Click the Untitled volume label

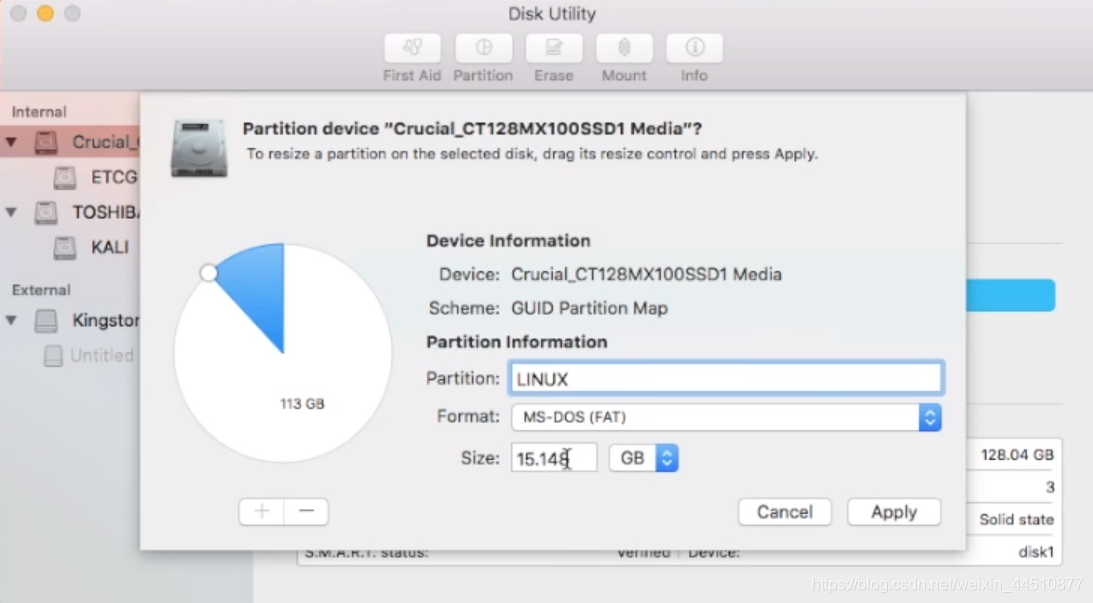pyautogui.click(x=102, y=356)
